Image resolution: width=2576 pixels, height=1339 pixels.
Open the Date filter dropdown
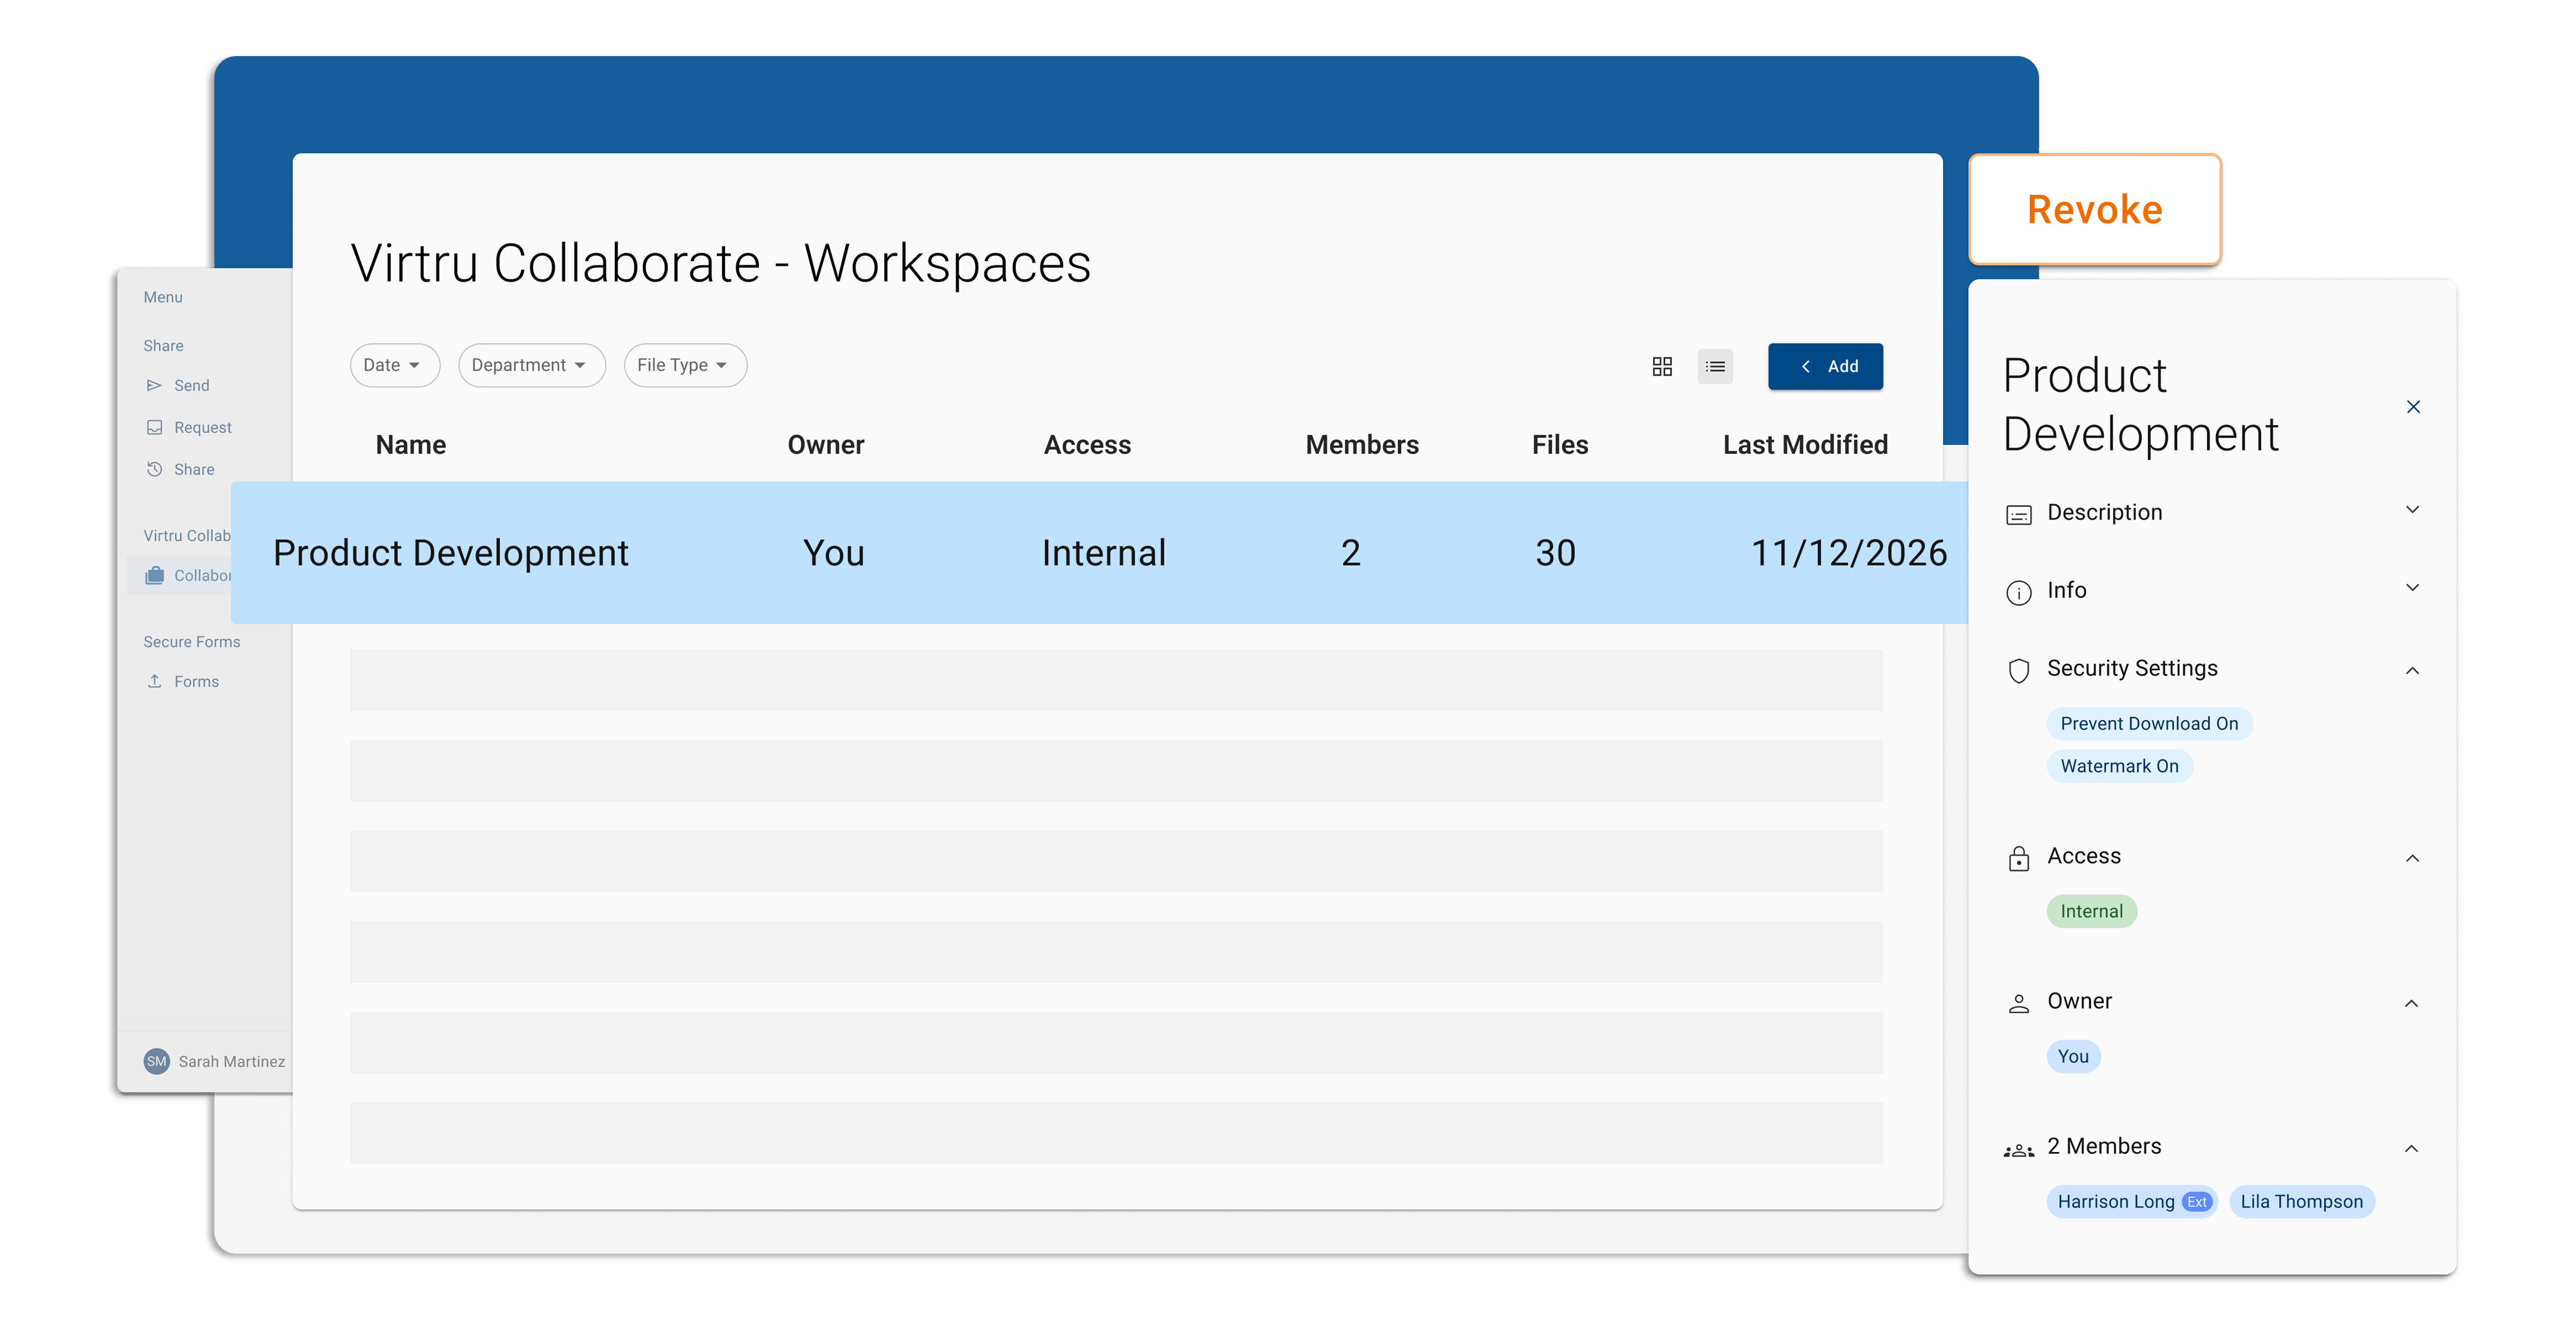394,365
